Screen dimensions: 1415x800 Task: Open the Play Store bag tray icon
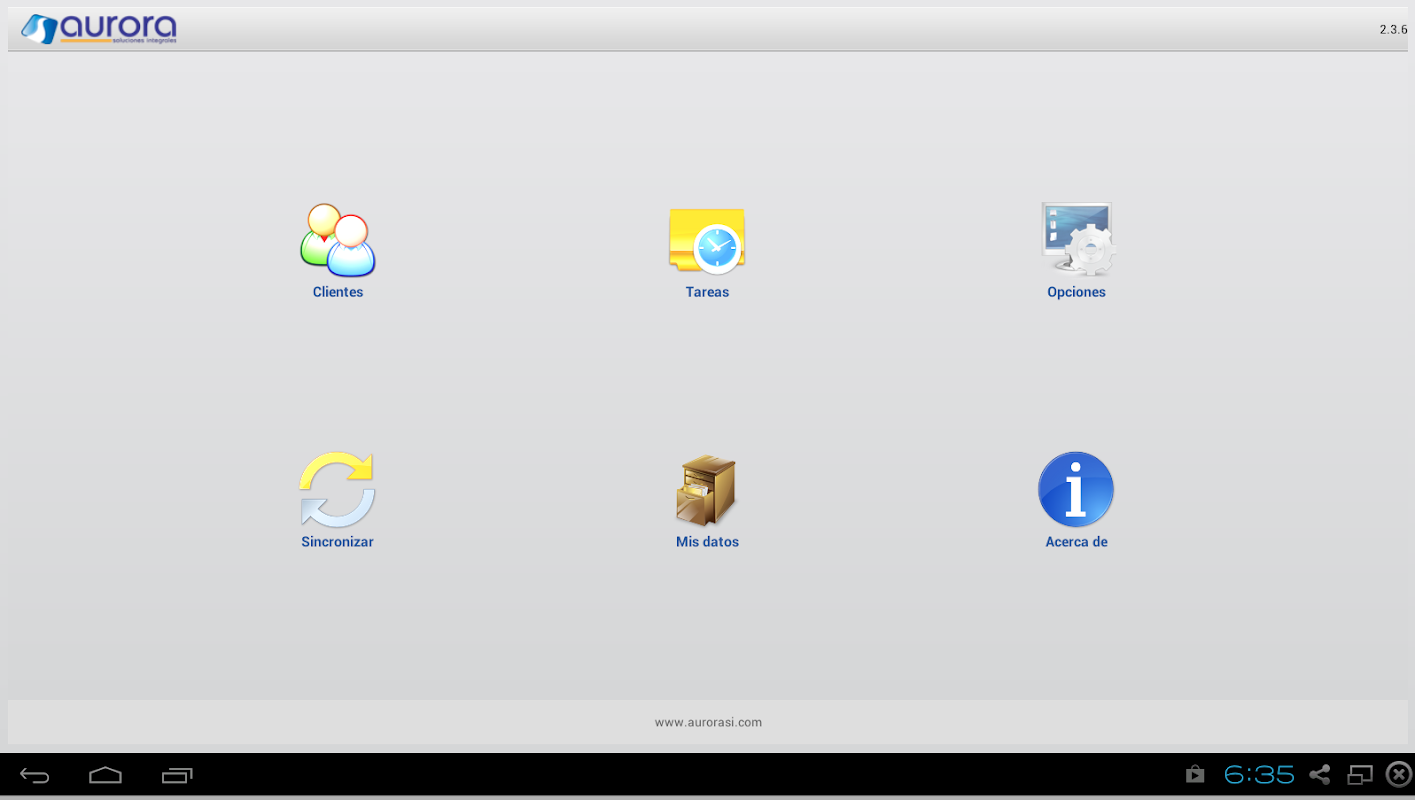click(x=1194, y=775)
